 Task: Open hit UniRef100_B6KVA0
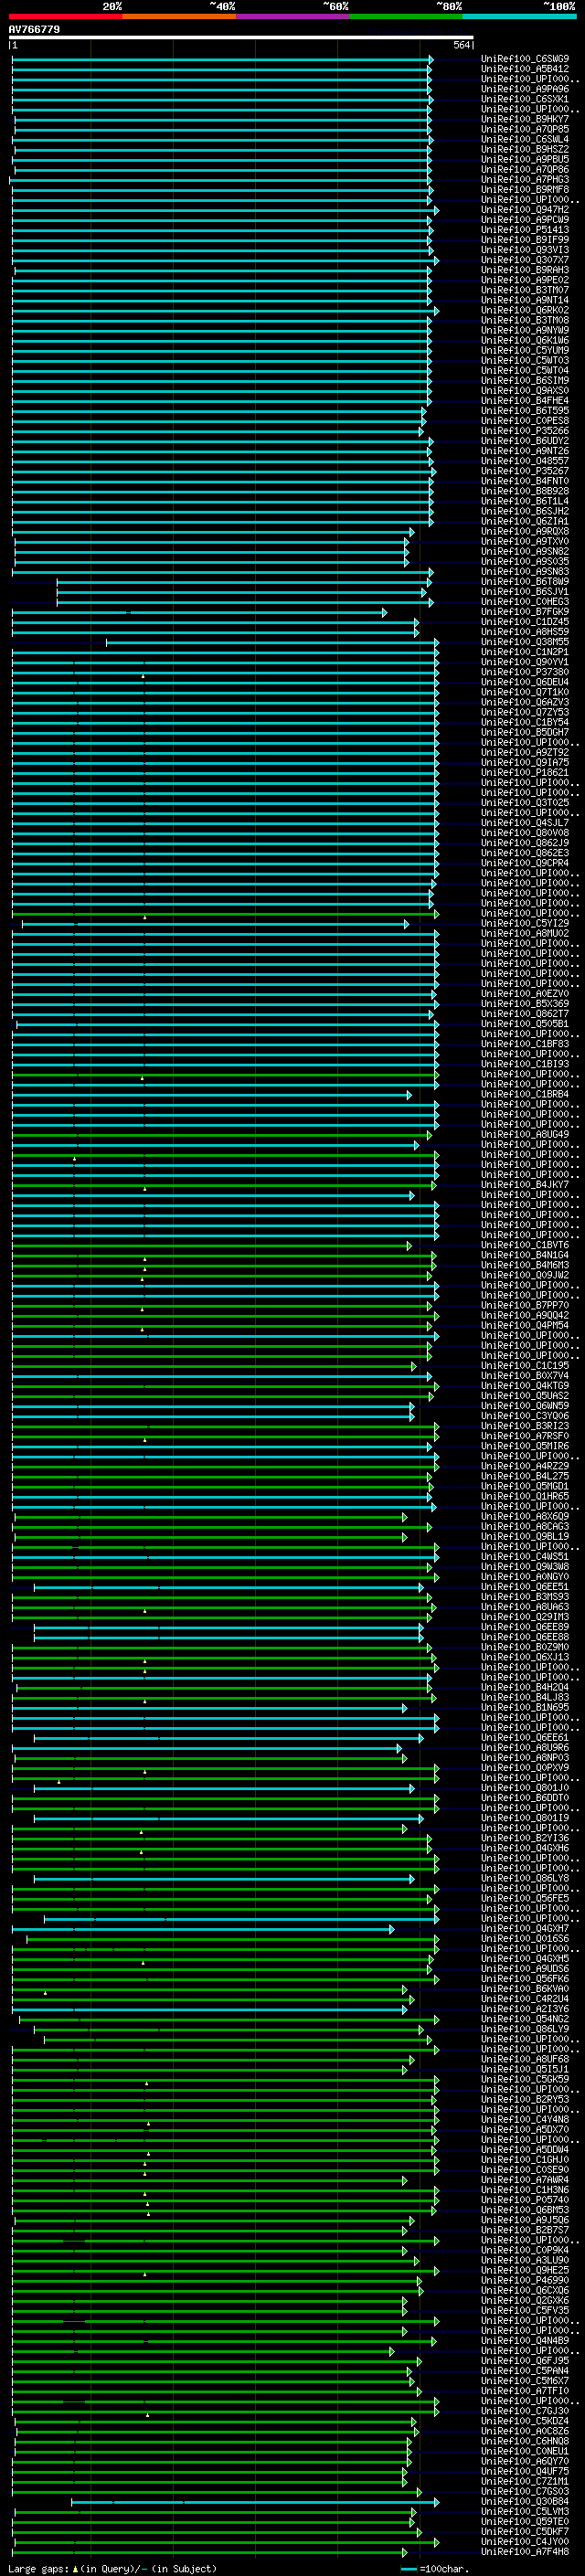click(525, 1988)
